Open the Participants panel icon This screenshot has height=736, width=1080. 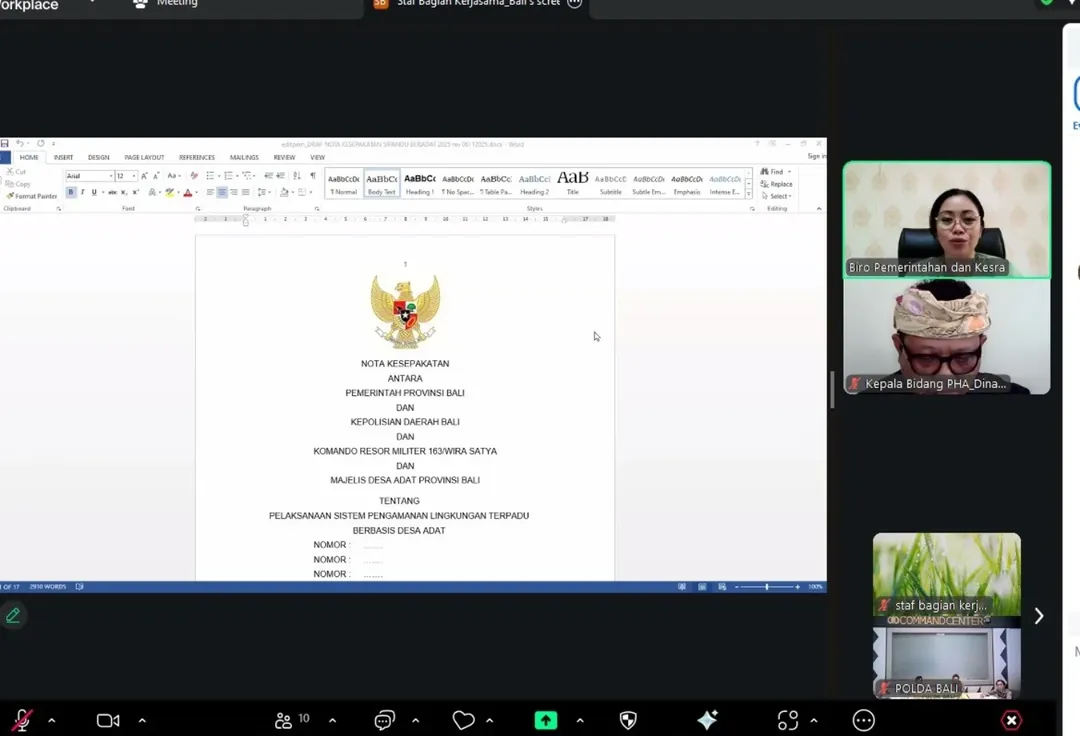click(x=284, y=720)
